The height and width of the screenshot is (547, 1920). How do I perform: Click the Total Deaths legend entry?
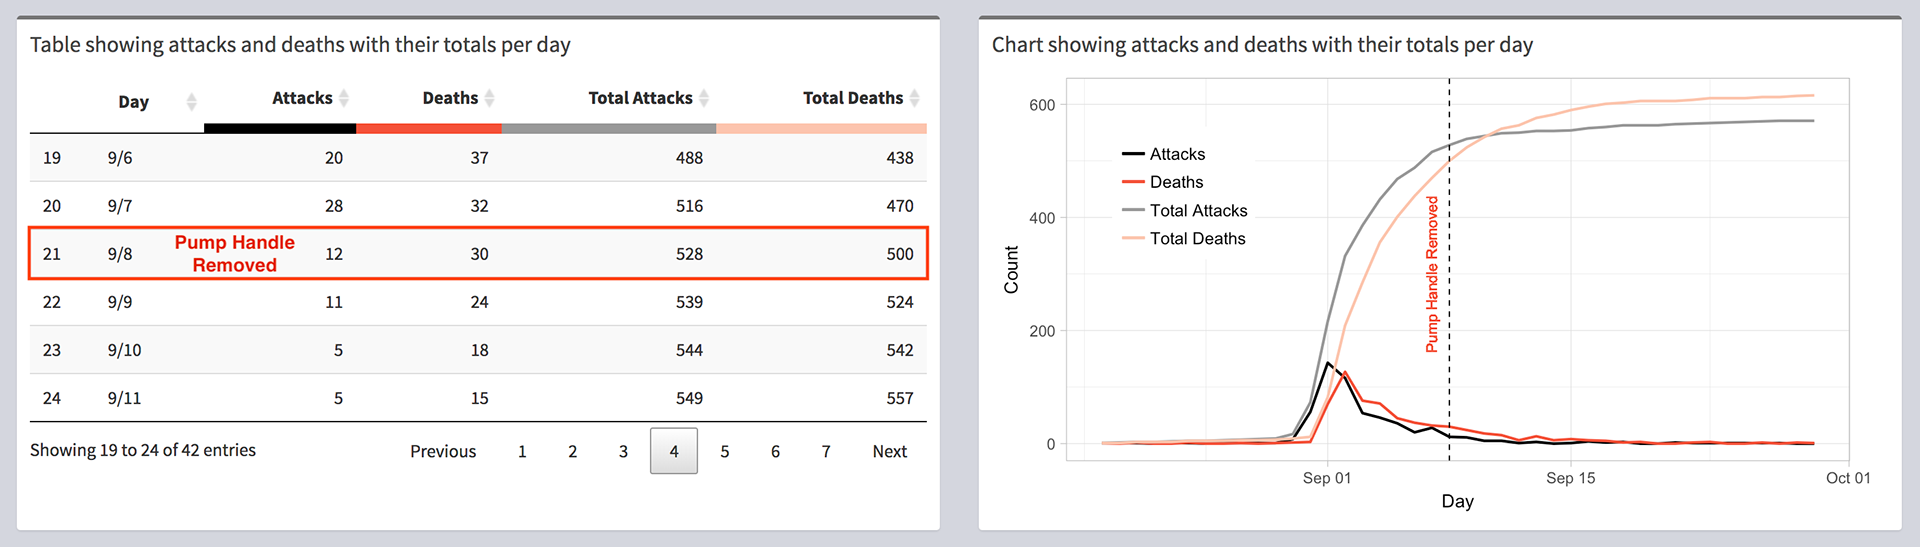[x=1197, y=239]
